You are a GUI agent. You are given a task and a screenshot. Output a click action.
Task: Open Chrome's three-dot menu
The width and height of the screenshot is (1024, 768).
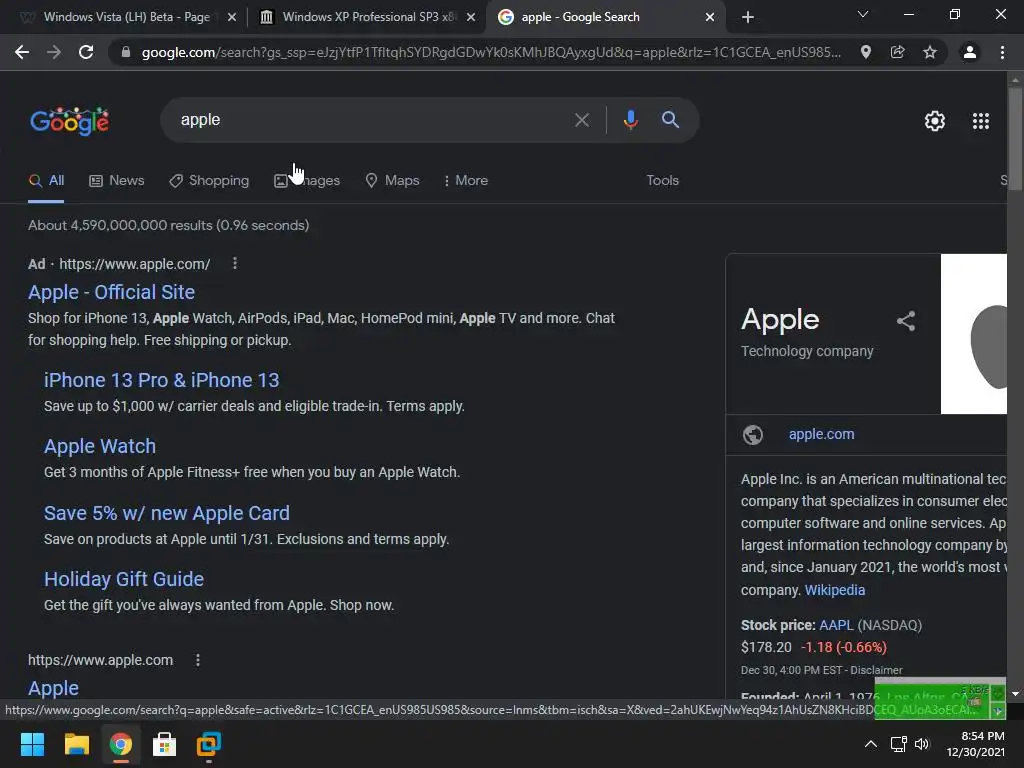(1002, 52)
